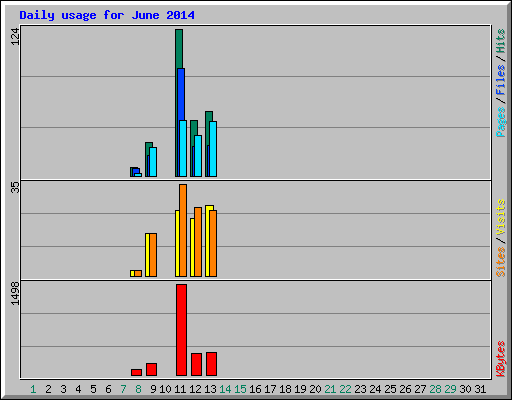Click the Hits legend label
512x400 pixels.
pos(501,41)
